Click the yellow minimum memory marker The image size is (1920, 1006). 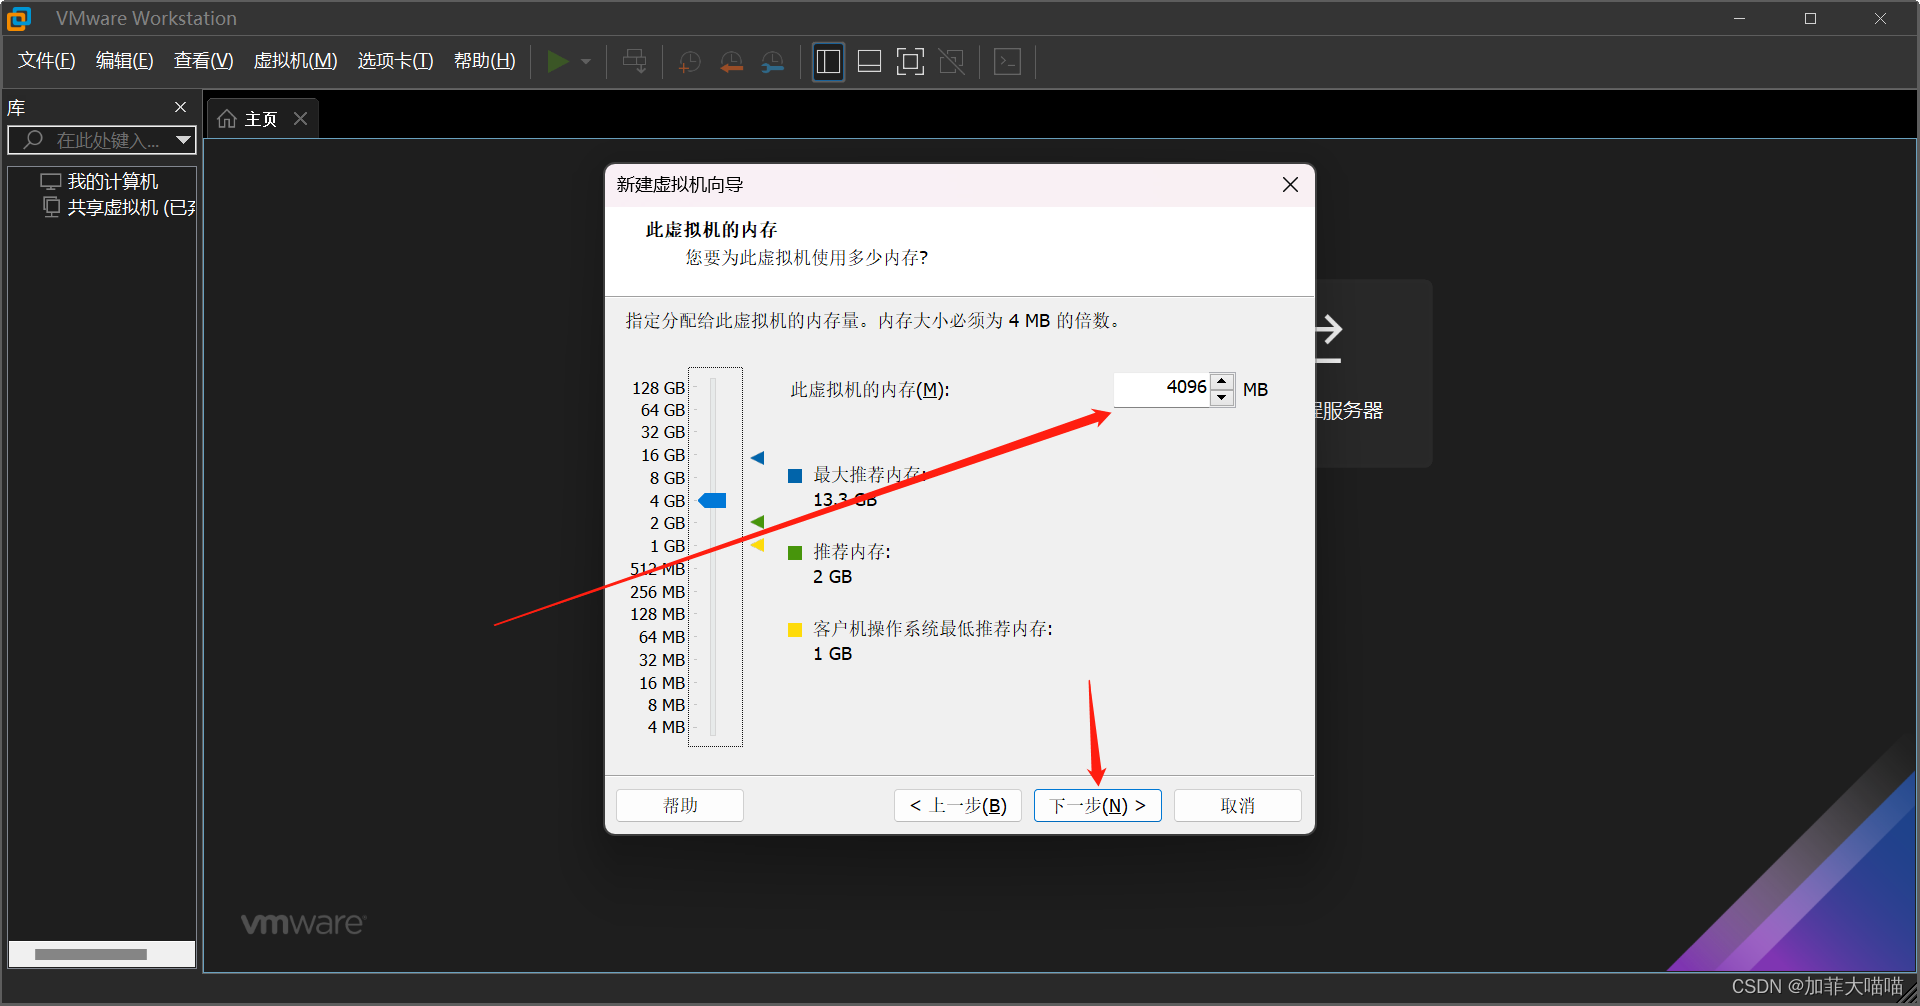[x=757, y=545]
